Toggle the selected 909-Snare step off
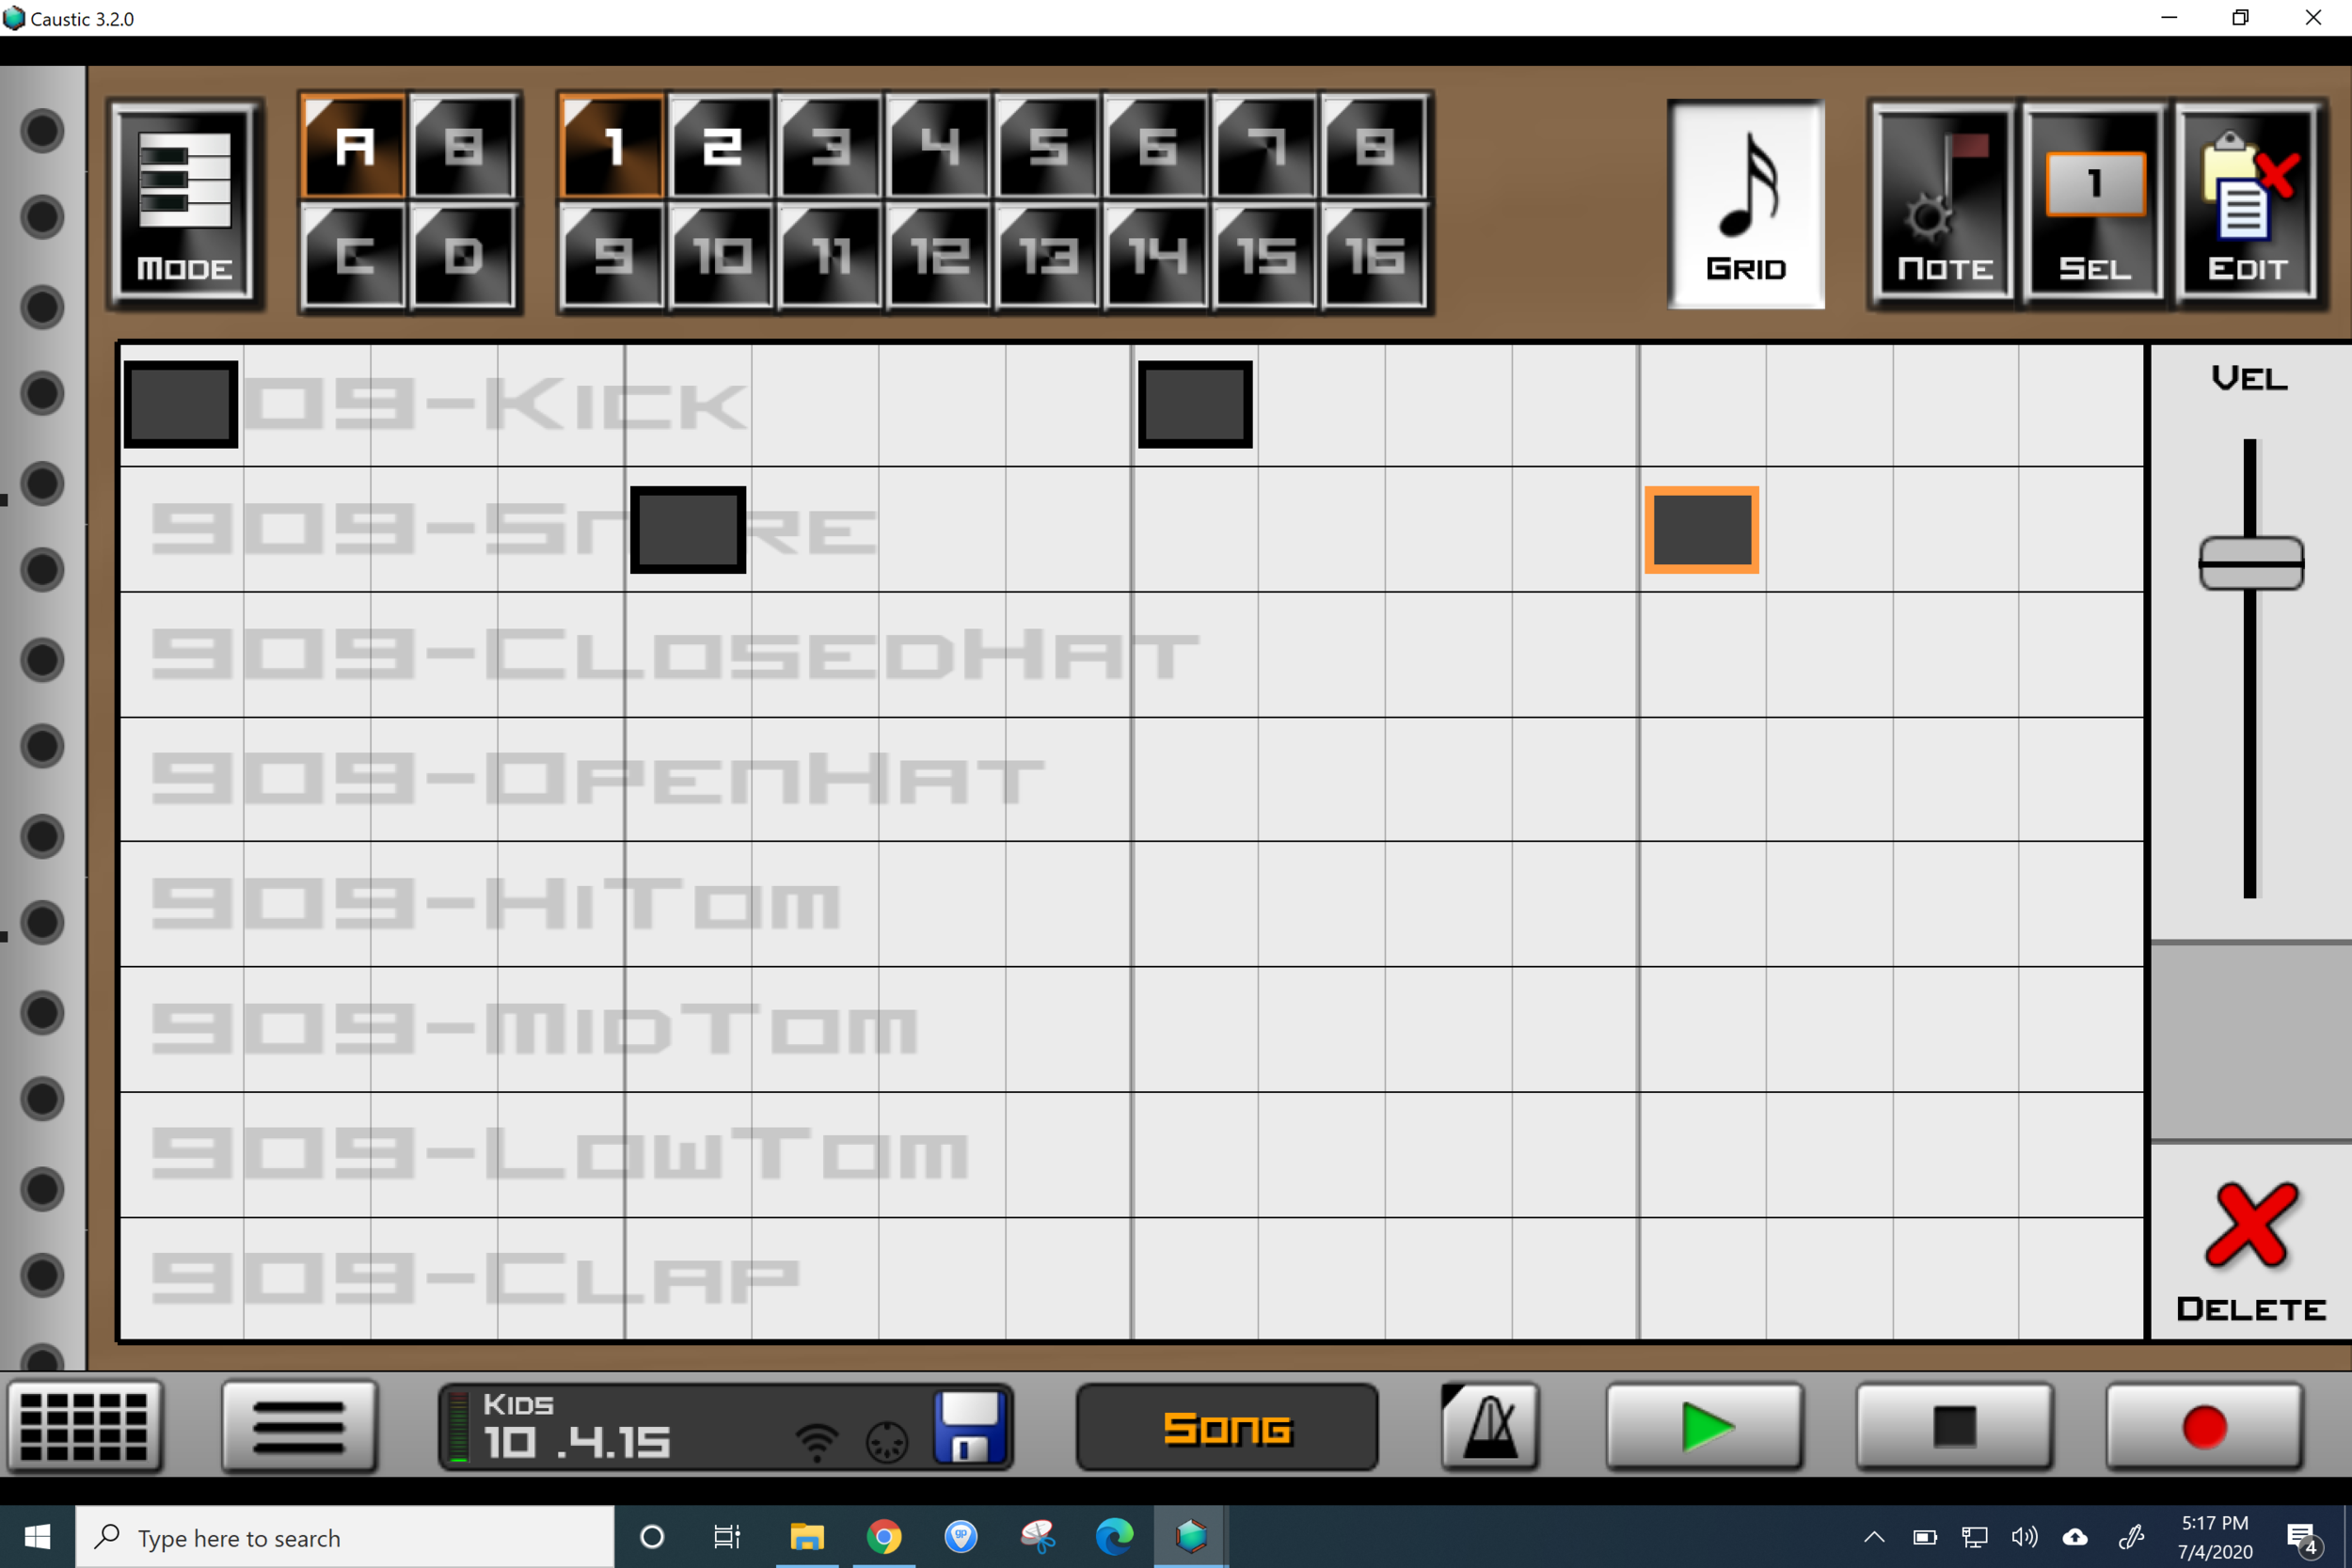Image resolution: width=2352 pixels, height=1568 pixels. coord(1701,530)
